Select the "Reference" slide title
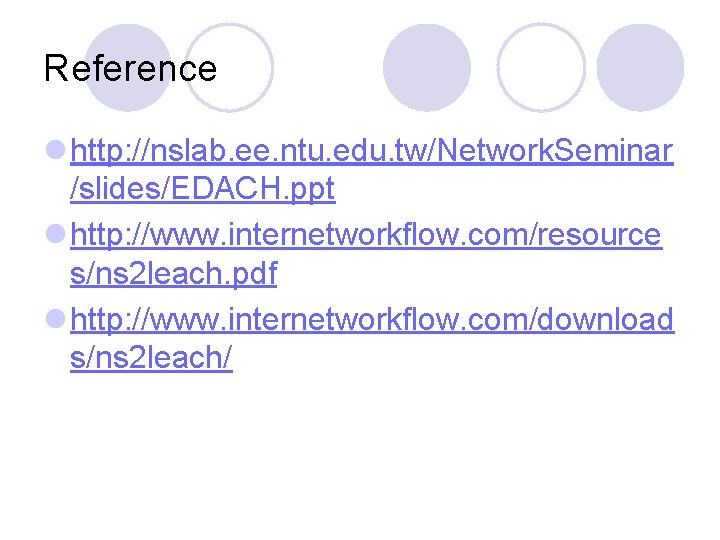This screenshot has height=540, width=720. pyautogui.click(x=130, y=69)
